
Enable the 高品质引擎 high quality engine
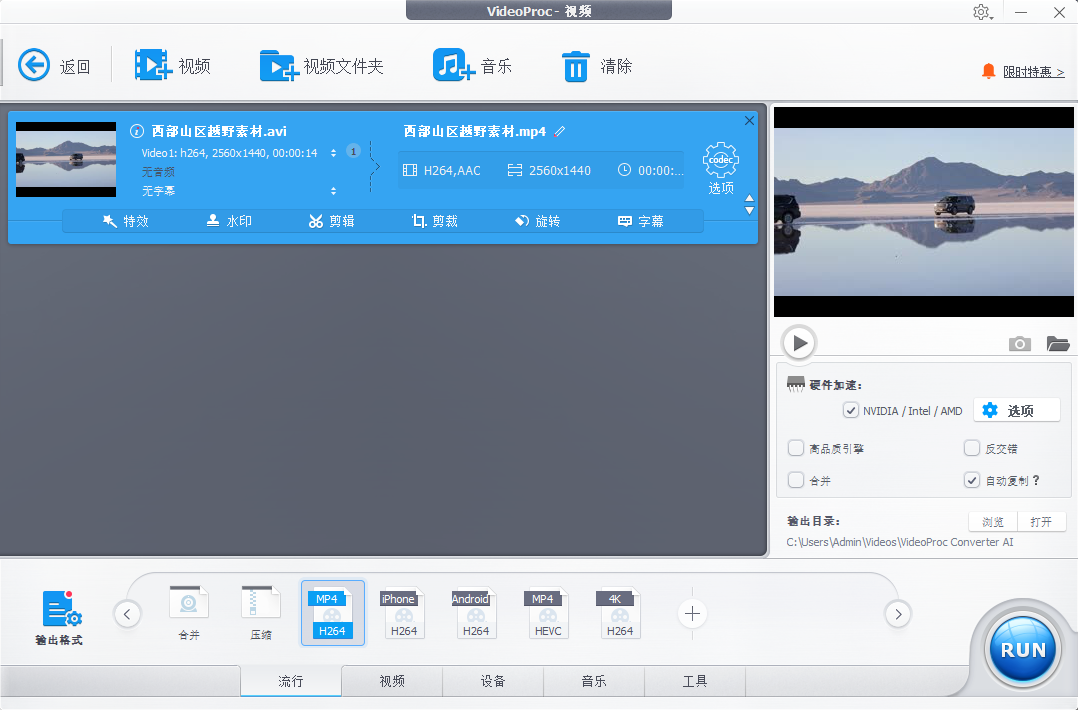coord(795,448)
